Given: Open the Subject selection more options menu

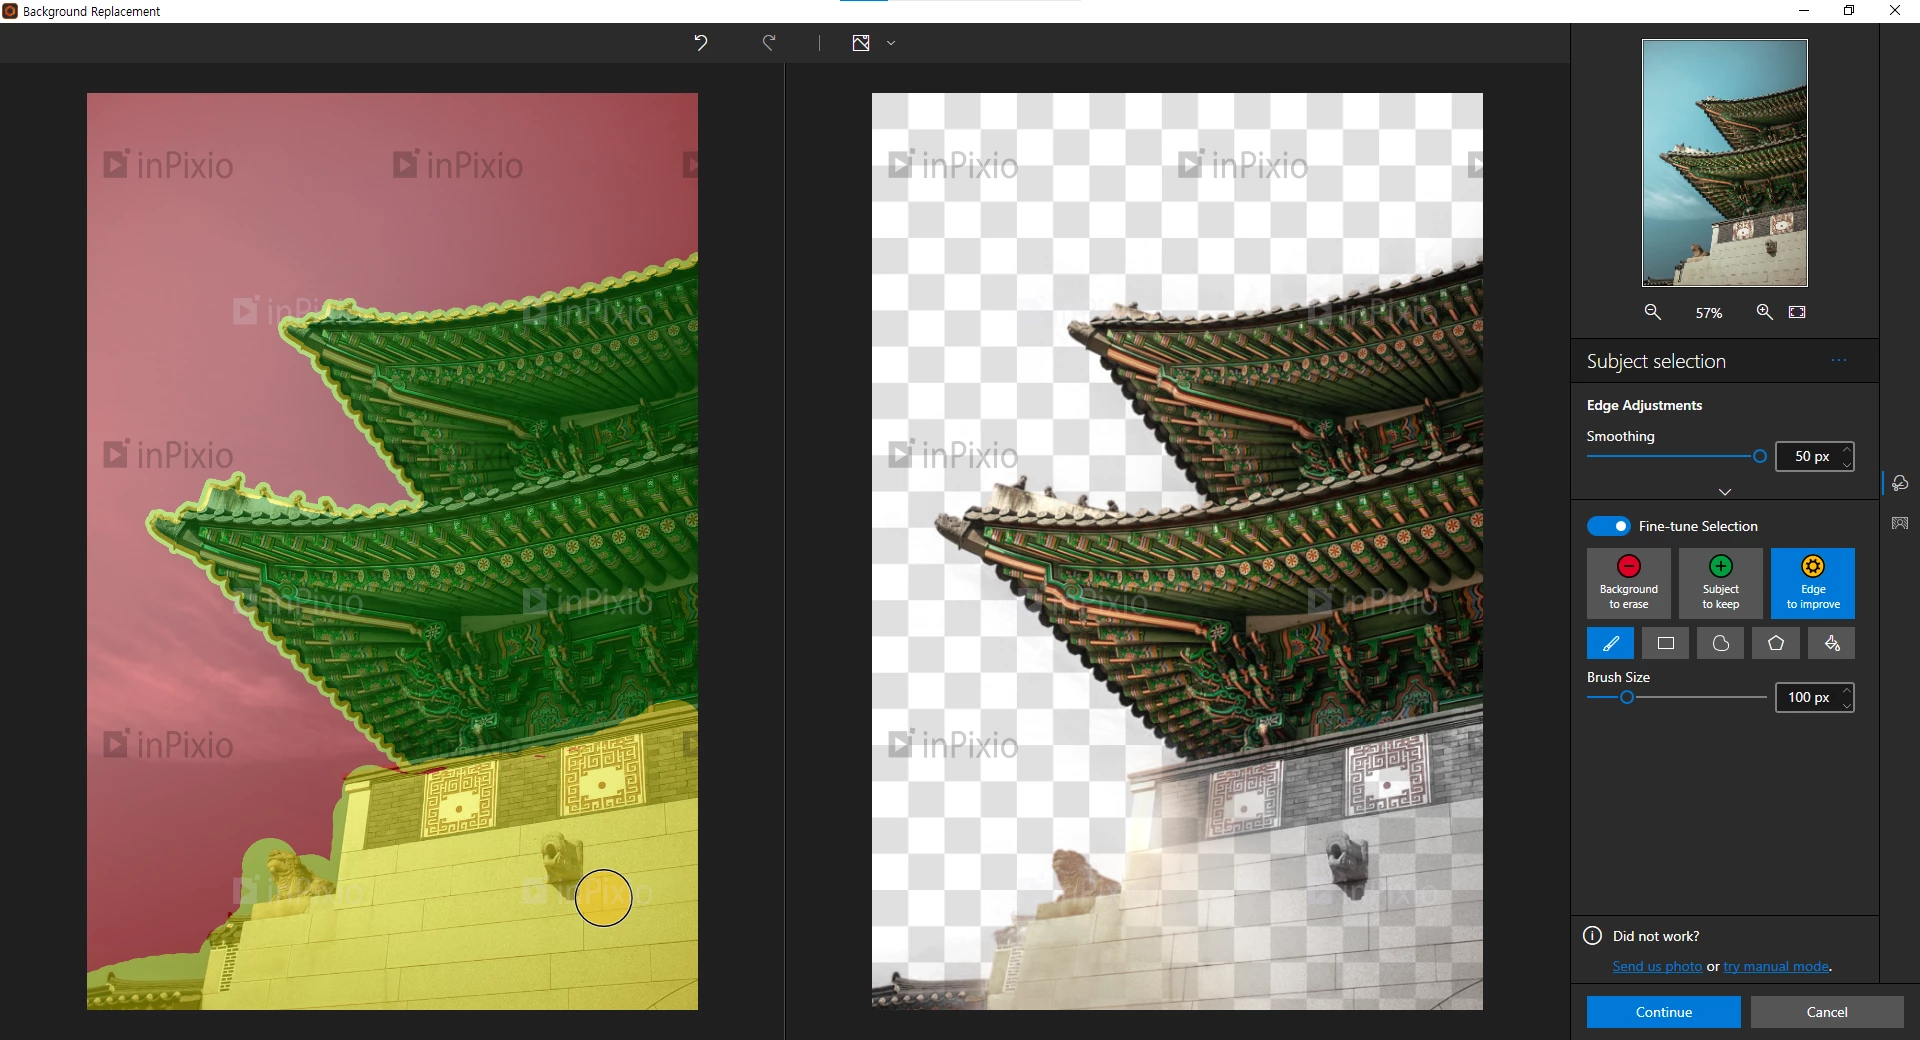Looking at the screenshot, I should point(1839,360).
